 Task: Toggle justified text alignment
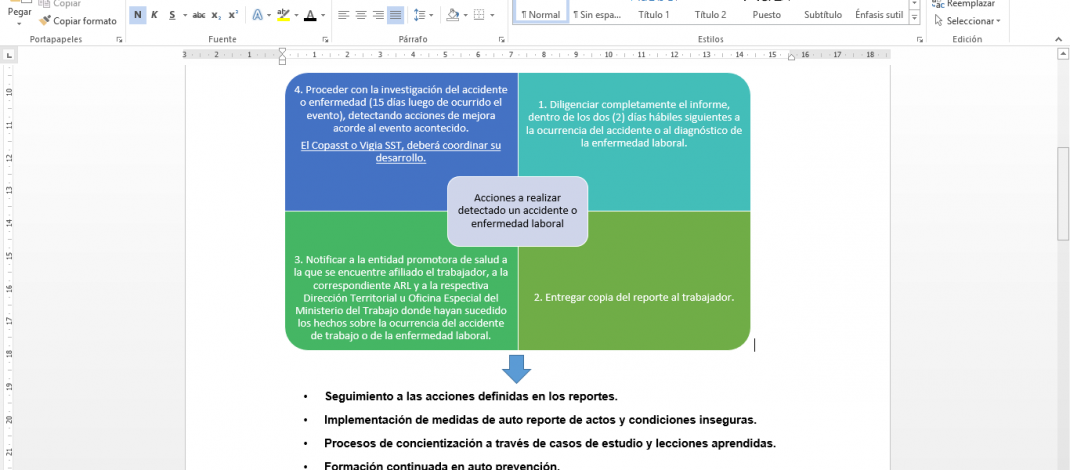[x=395, y=15]
